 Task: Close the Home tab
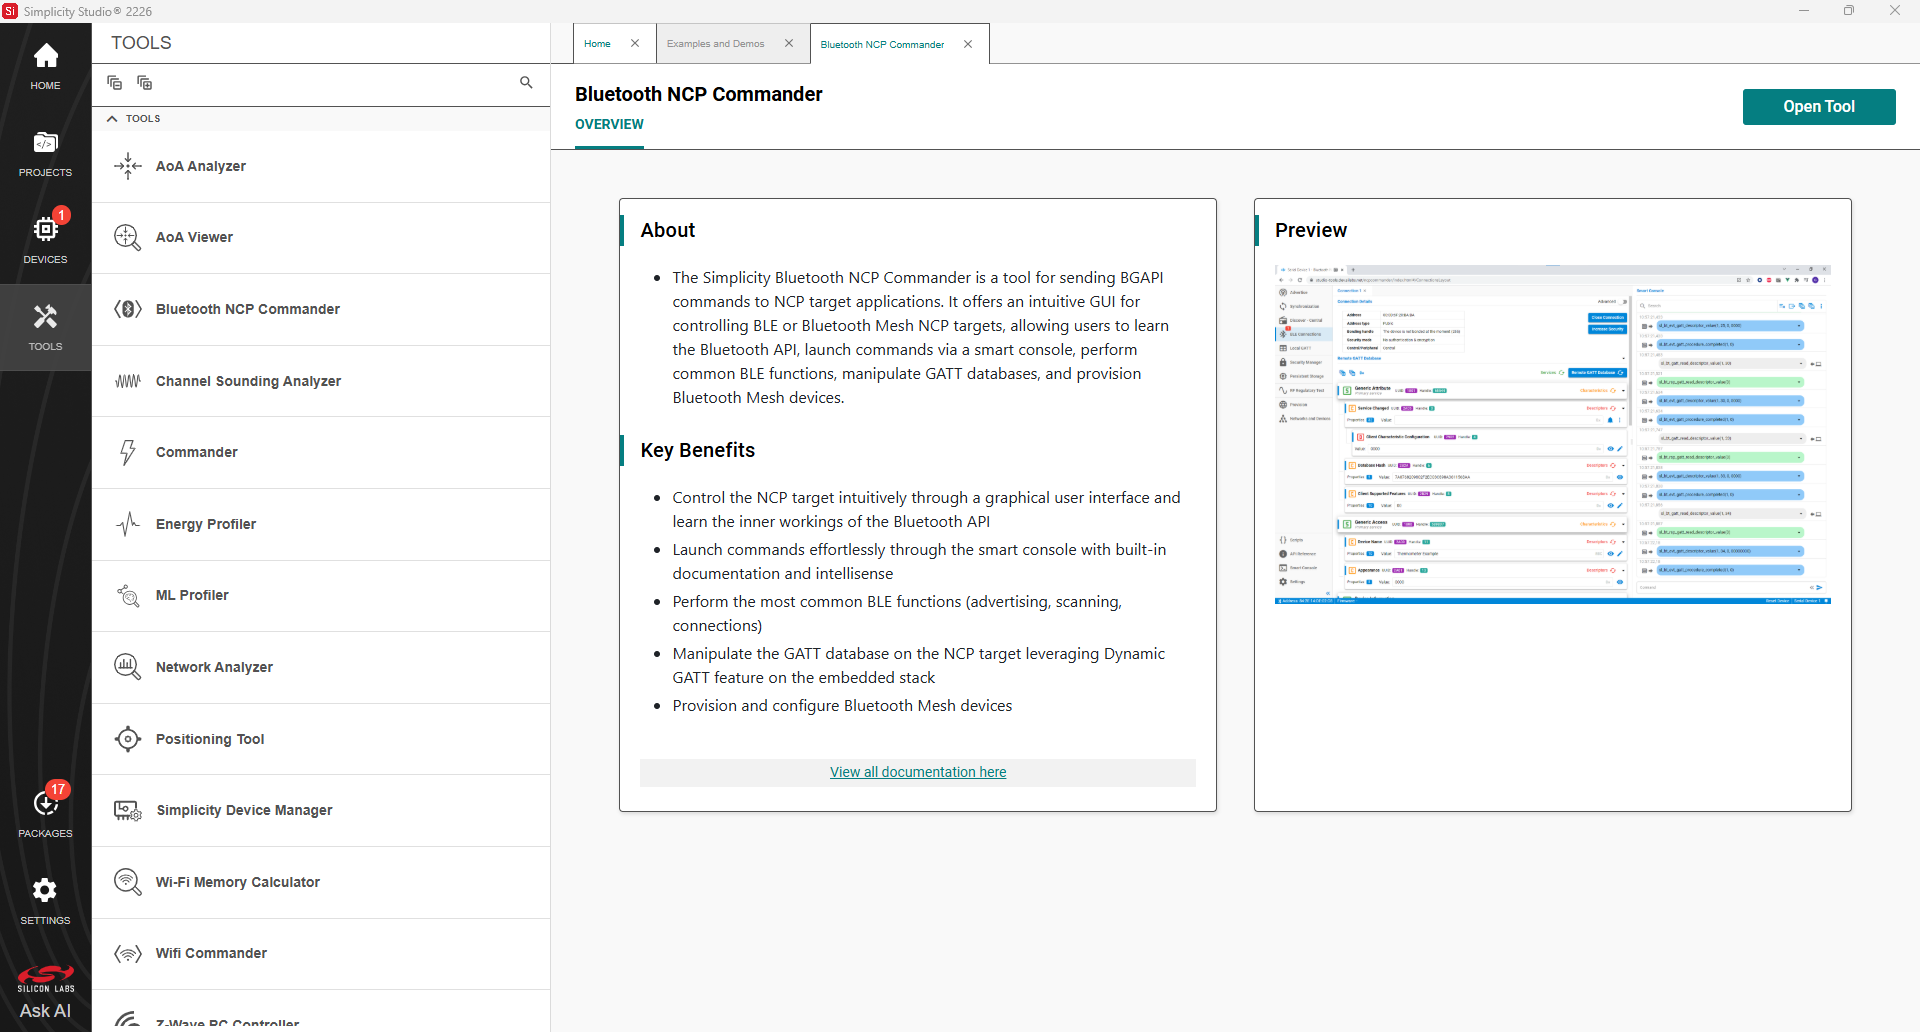pos(635,43)
